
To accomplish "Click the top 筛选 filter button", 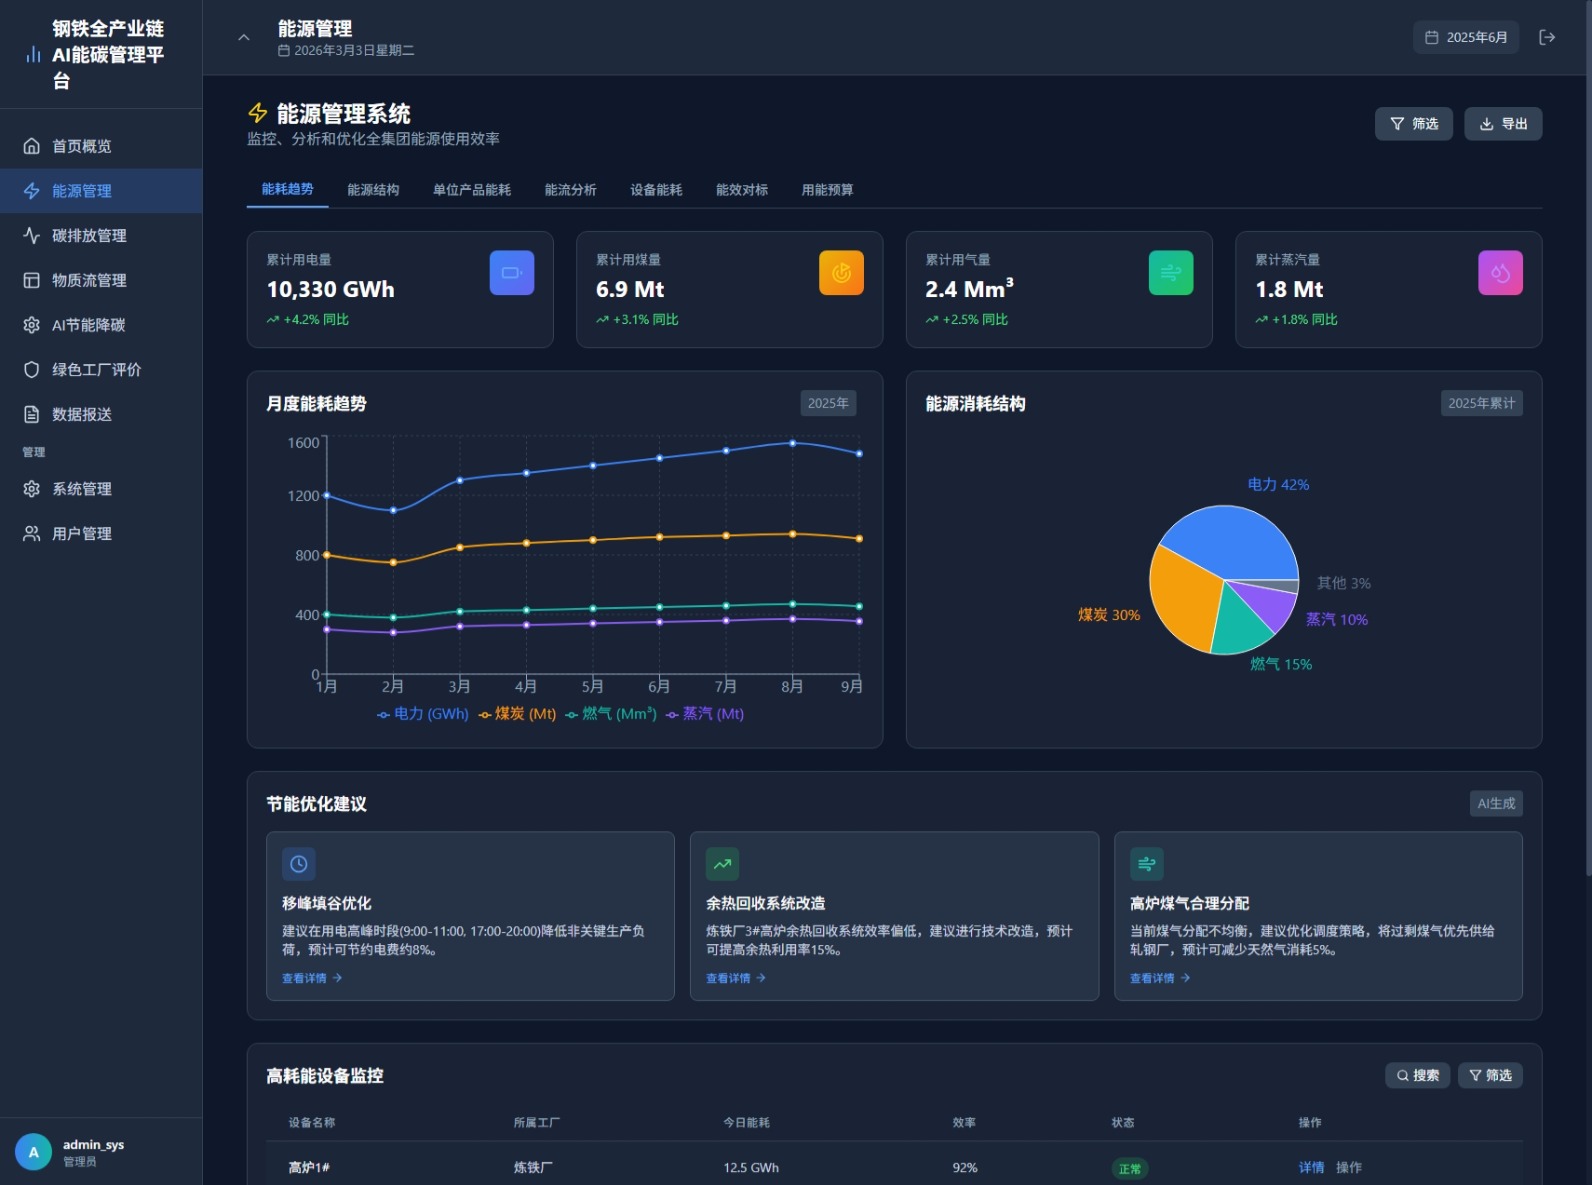I will (1414, 124).
